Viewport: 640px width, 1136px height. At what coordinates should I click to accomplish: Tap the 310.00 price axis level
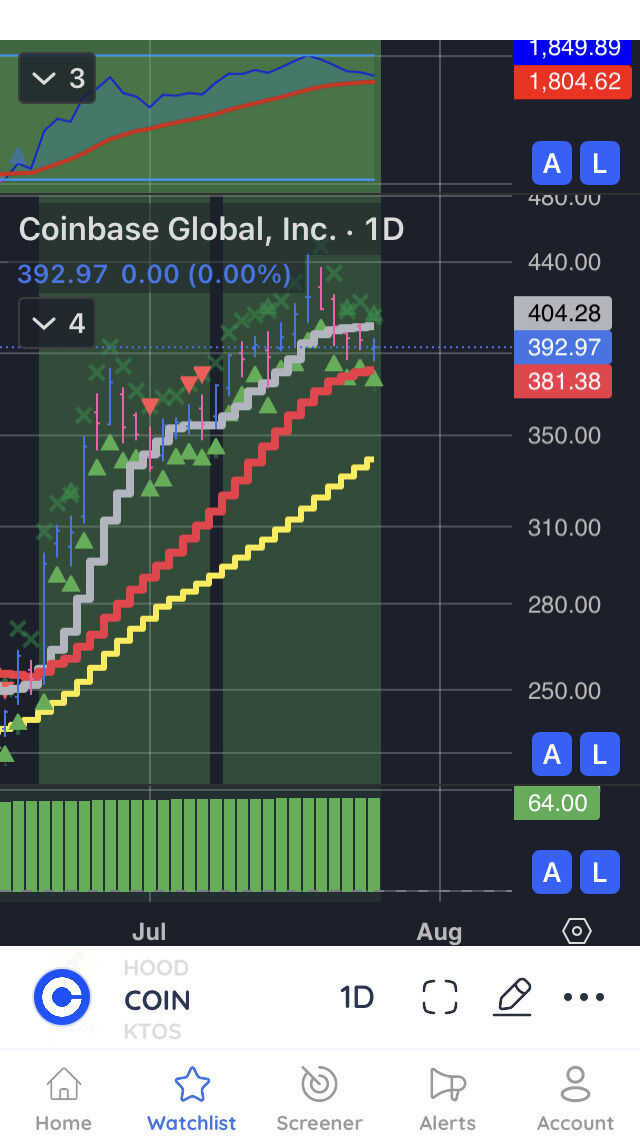(565, 527)
